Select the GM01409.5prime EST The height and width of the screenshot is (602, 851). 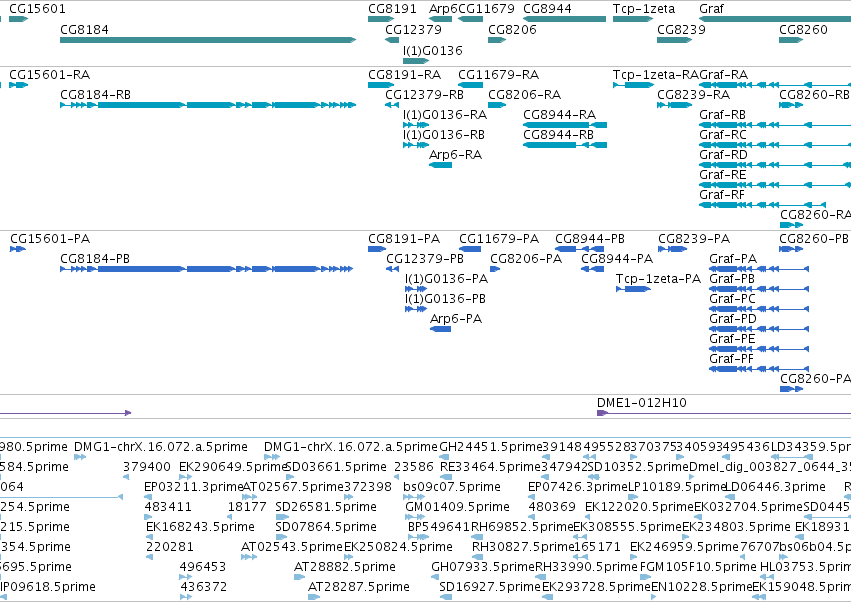[x=415, y=517]
